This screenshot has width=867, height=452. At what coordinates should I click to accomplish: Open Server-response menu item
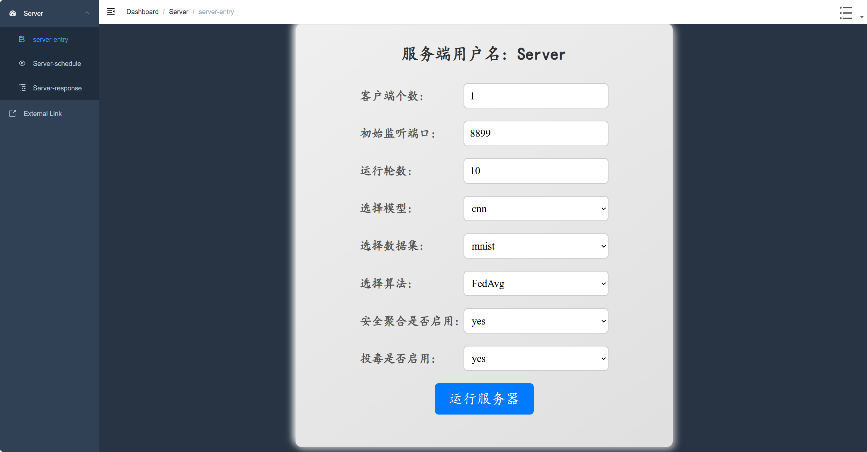click(57, 88)
